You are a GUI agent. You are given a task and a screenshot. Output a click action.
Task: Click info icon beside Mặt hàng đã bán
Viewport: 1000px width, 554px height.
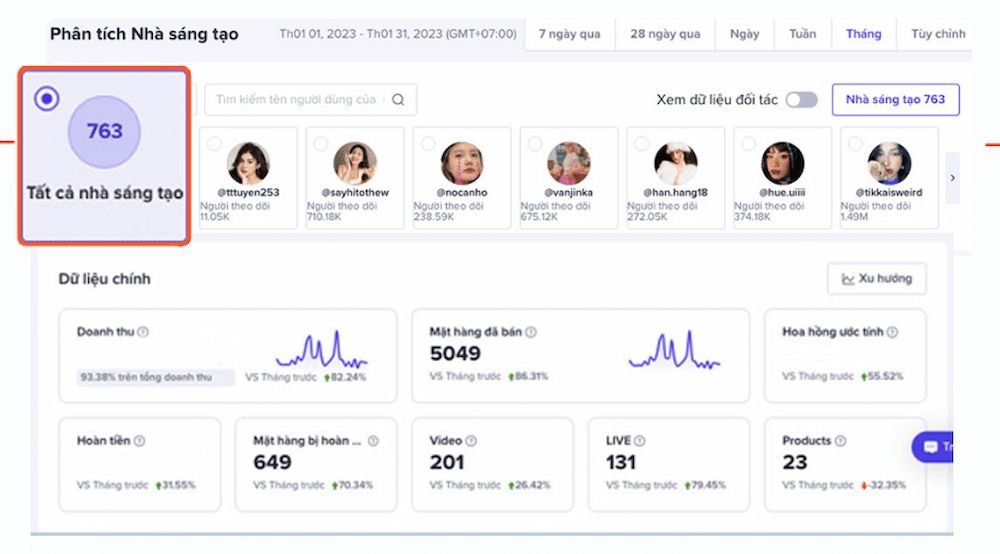pyautogui.click(x=531, y=332)
